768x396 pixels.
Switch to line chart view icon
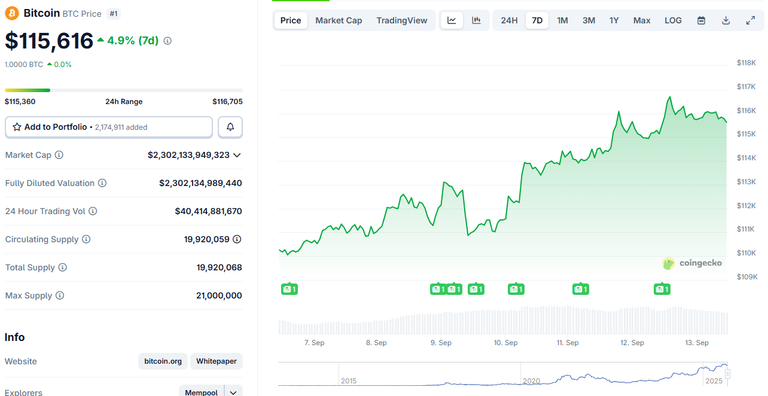tap(452, 20)
